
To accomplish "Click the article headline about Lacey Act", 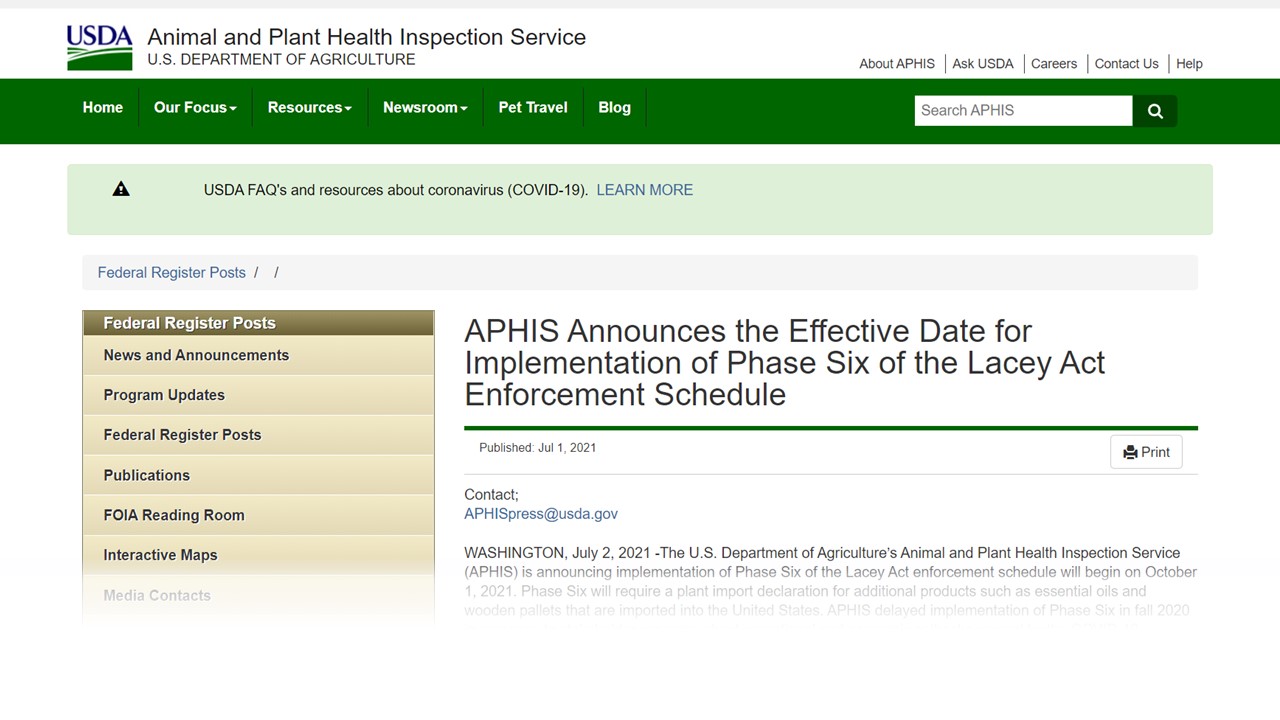I will (784, 362).
